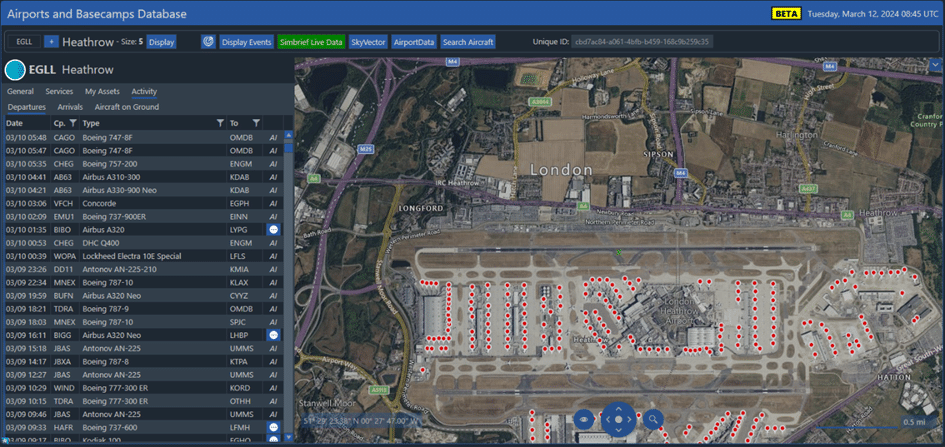
Task: Select the Boeing 757-200 row to ENGM
Action: tap(143, 163)
